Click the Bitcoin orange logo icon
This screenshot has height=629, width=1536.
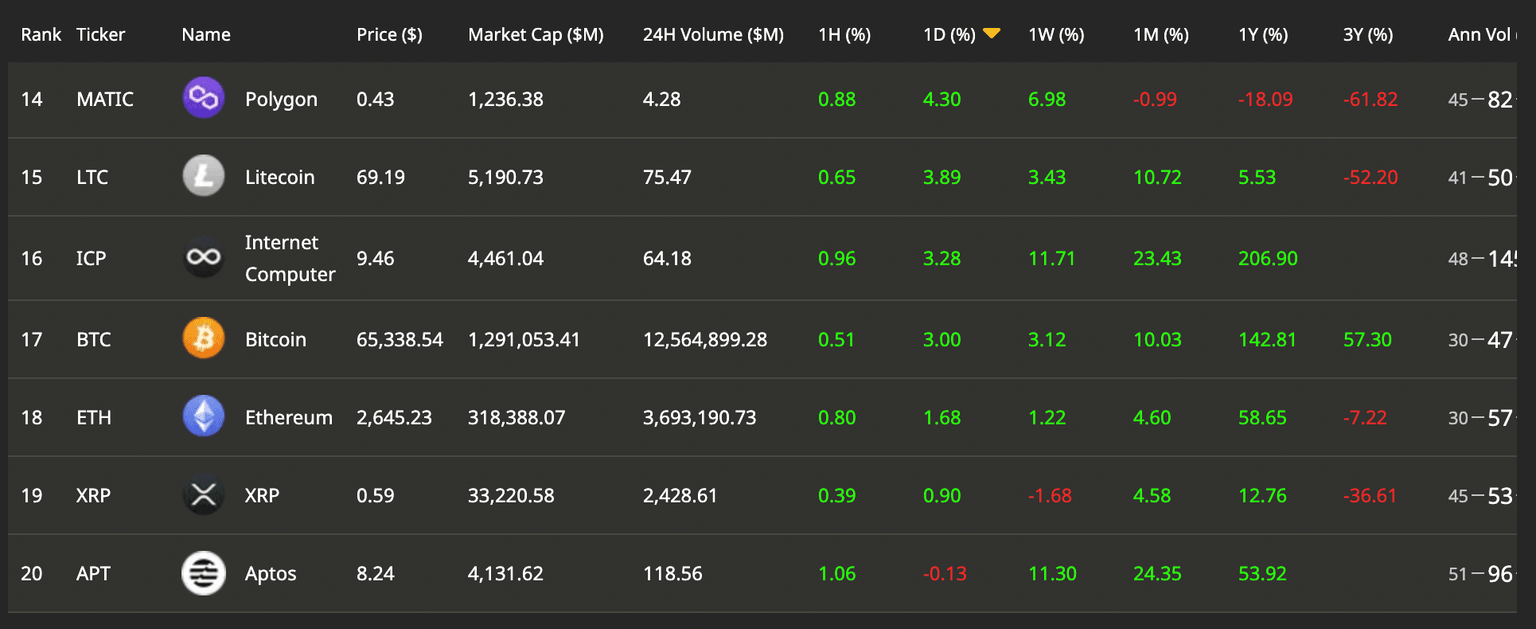[x=203, y=339]
